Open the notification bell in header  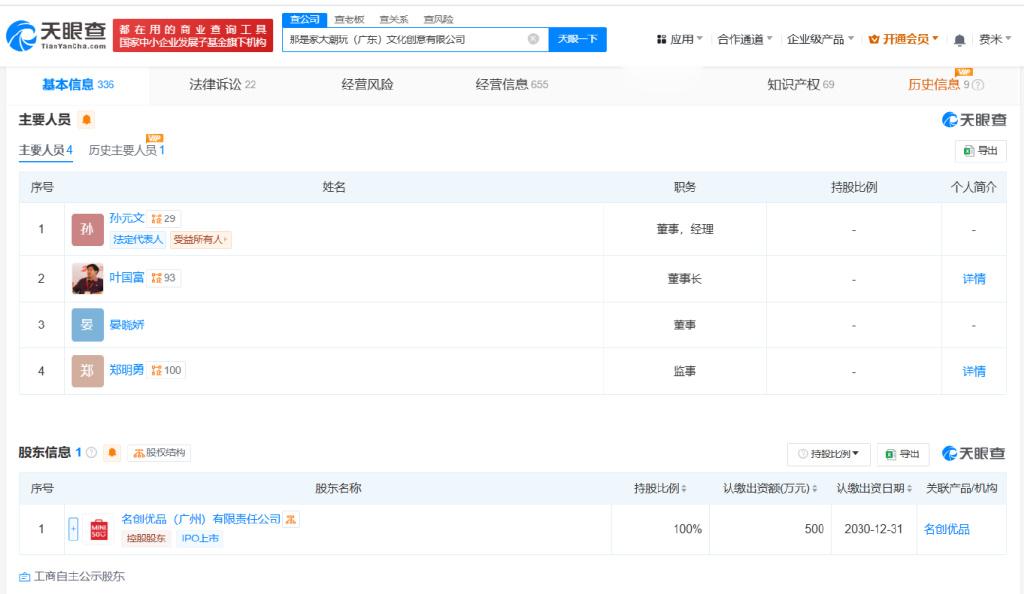tap(959, 40)
